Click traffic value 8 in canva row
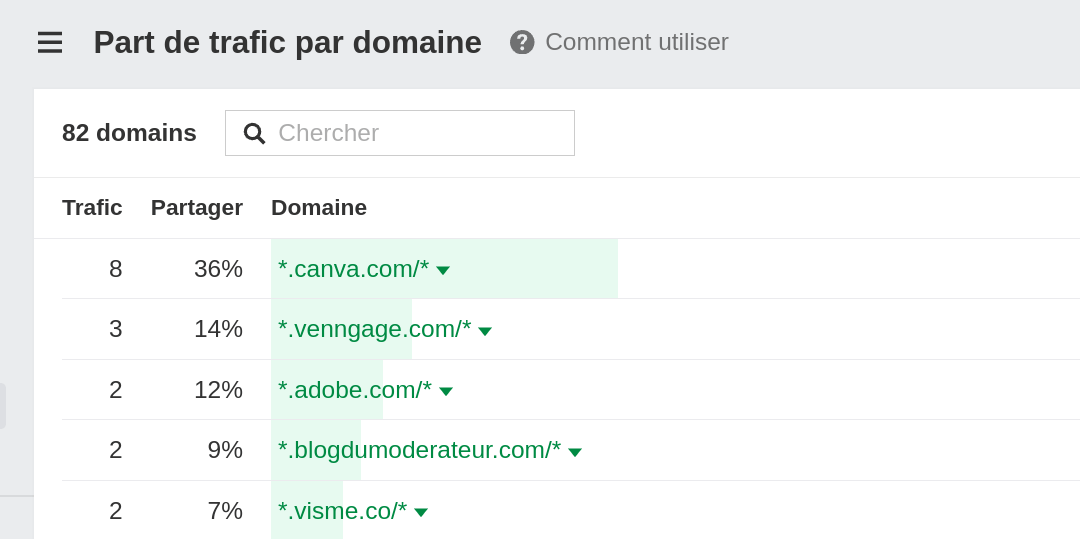1080x539 pixels. pos(116,268)
